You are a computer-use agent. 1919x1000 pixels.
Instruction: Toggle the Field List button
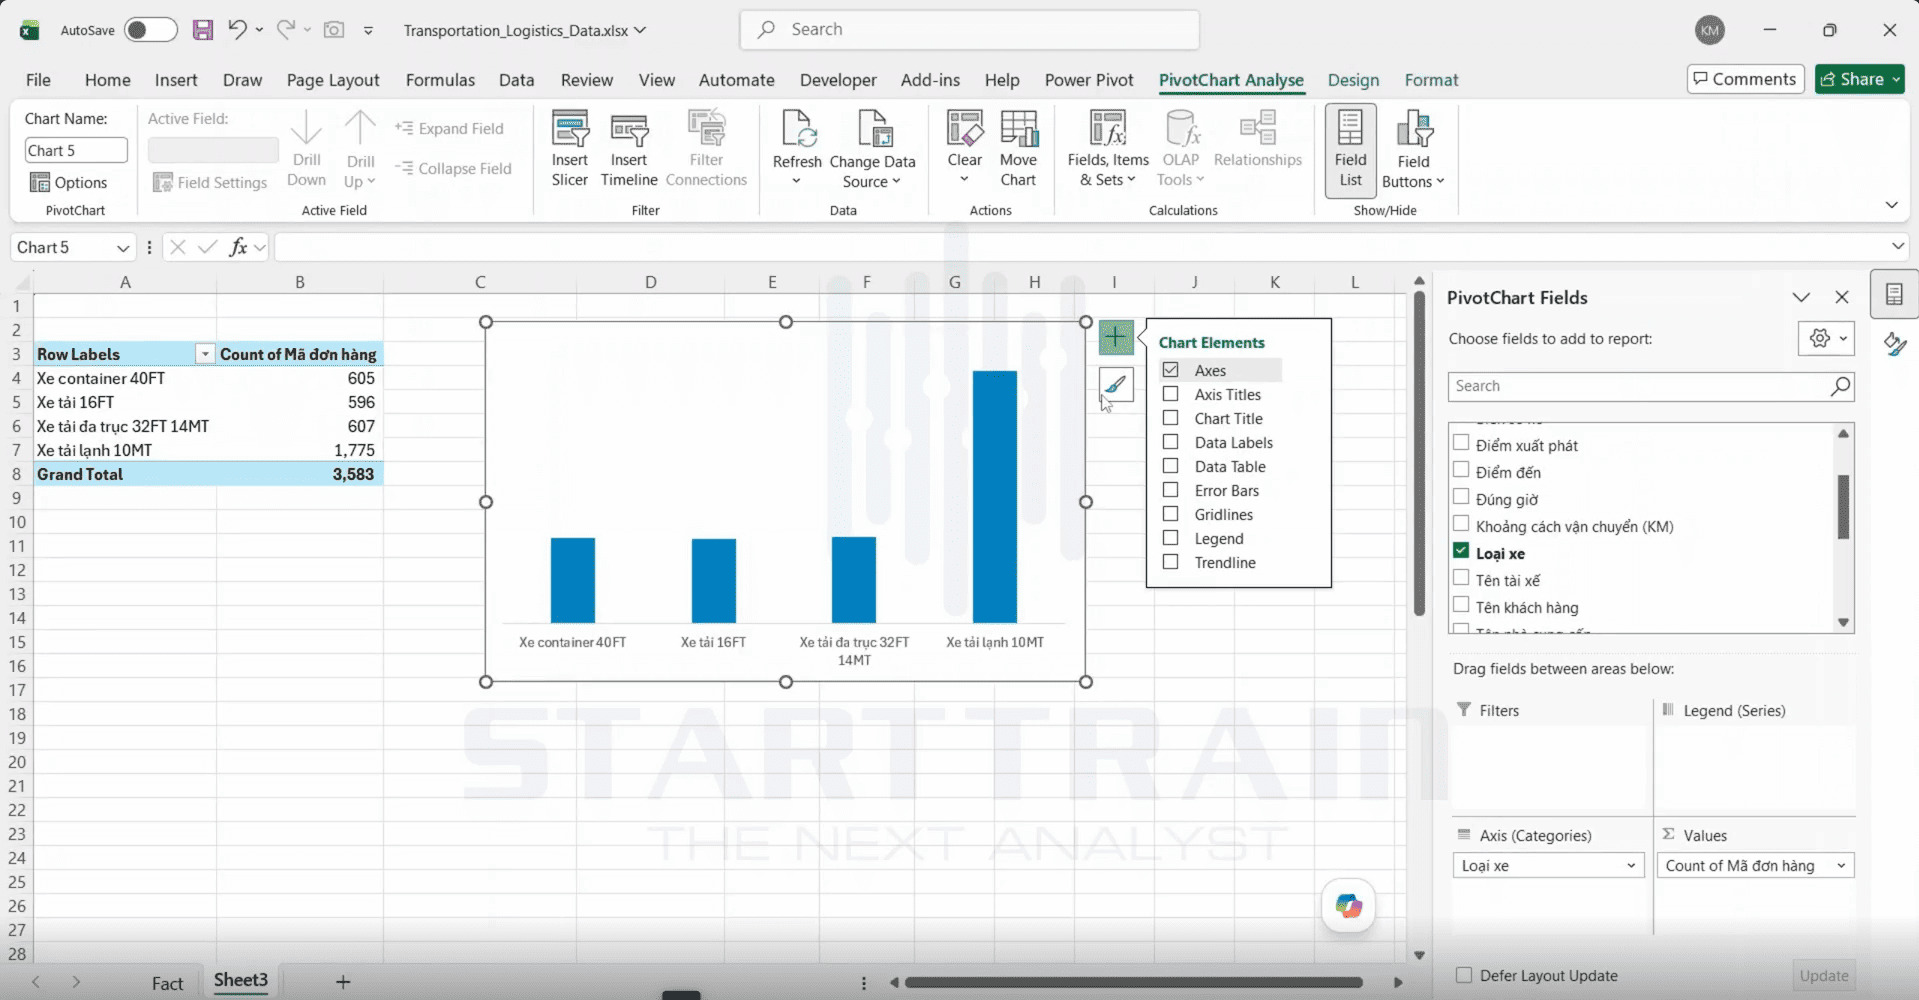1350,150
